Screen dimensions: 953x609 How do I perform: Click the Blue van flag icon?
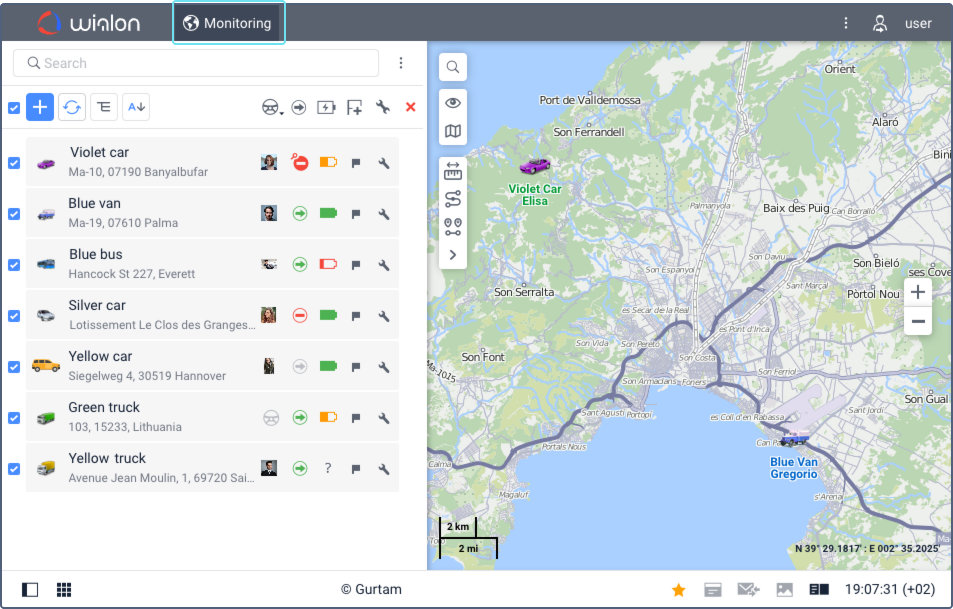356,214
